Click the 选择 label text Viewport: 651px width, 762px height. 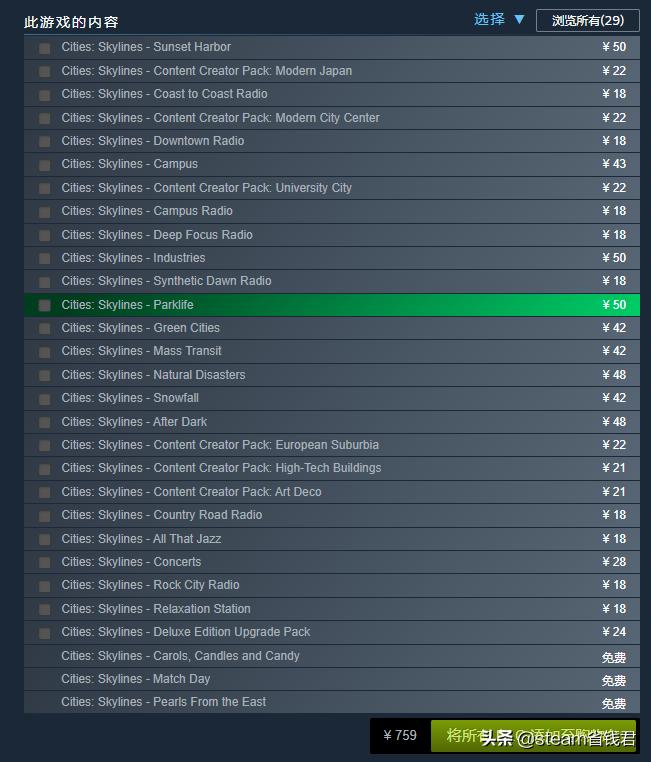coord(489,19)
